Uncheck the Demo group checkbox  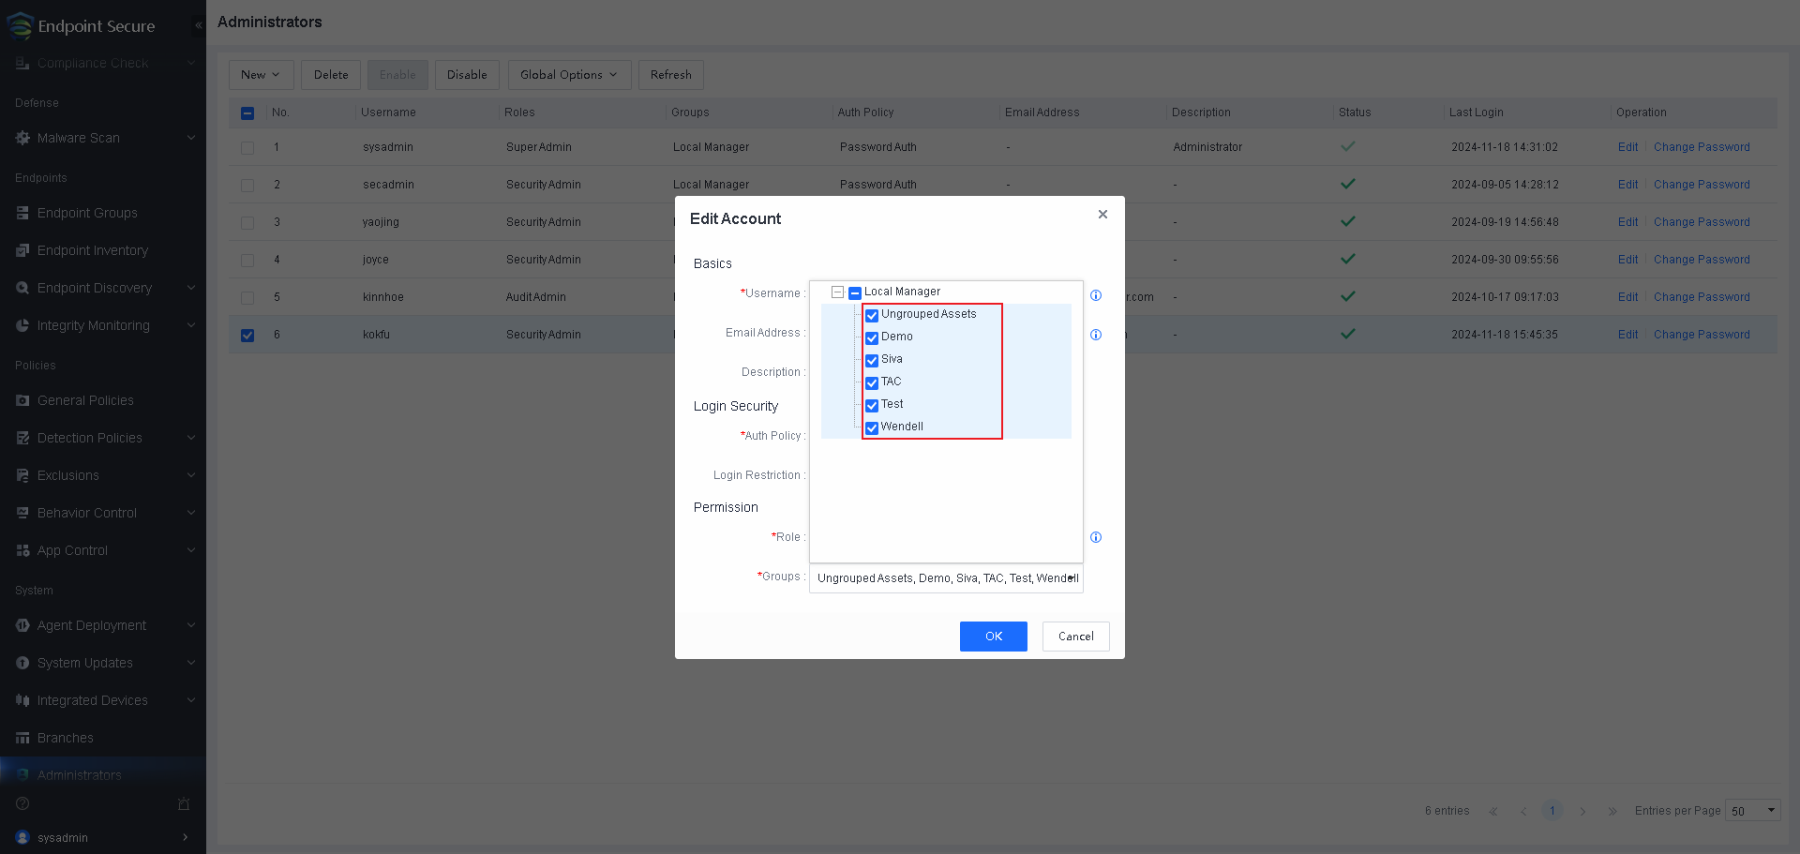tap(871, 338)
